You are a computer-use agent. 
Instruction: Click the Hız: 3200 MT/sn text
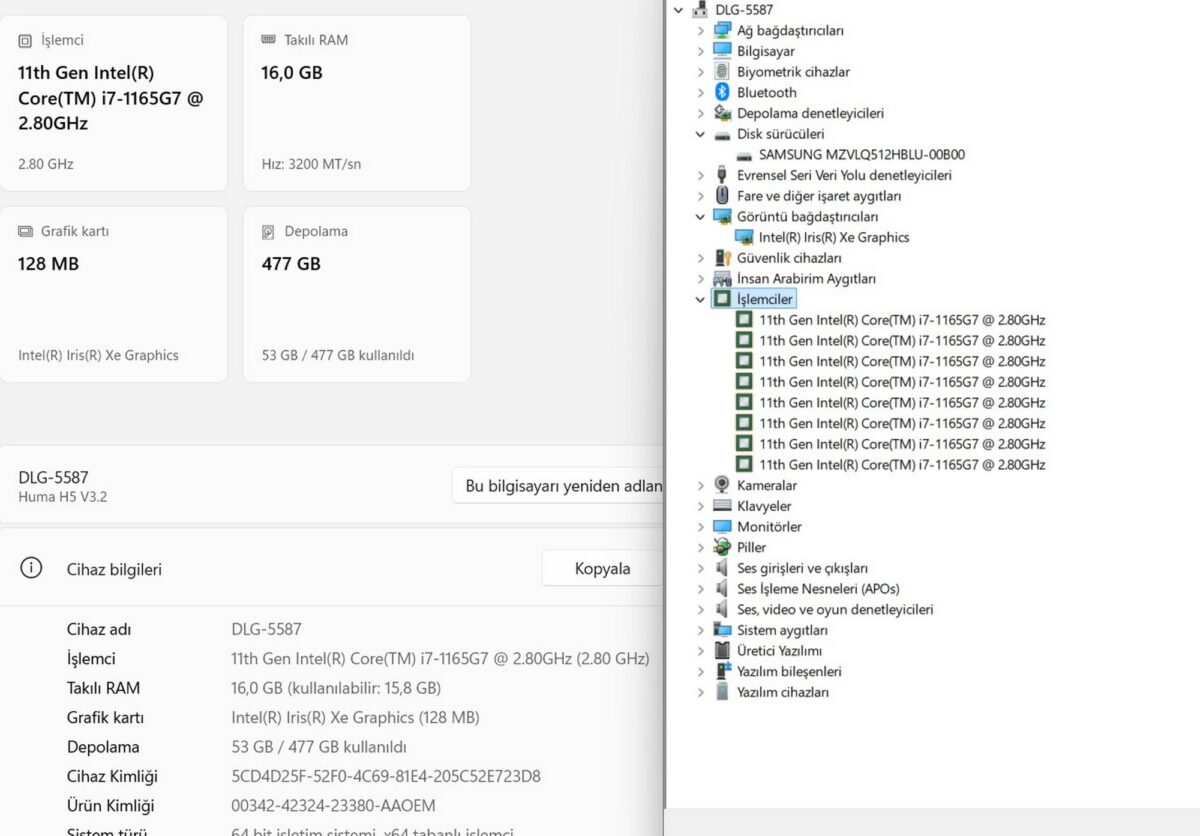[x=311, y=164]
